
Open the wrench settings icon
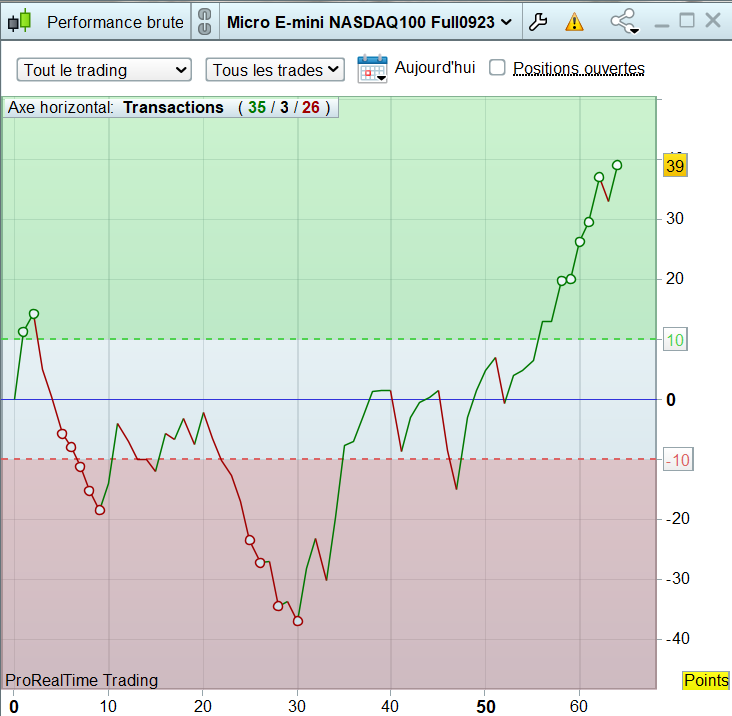click(538, 22)
